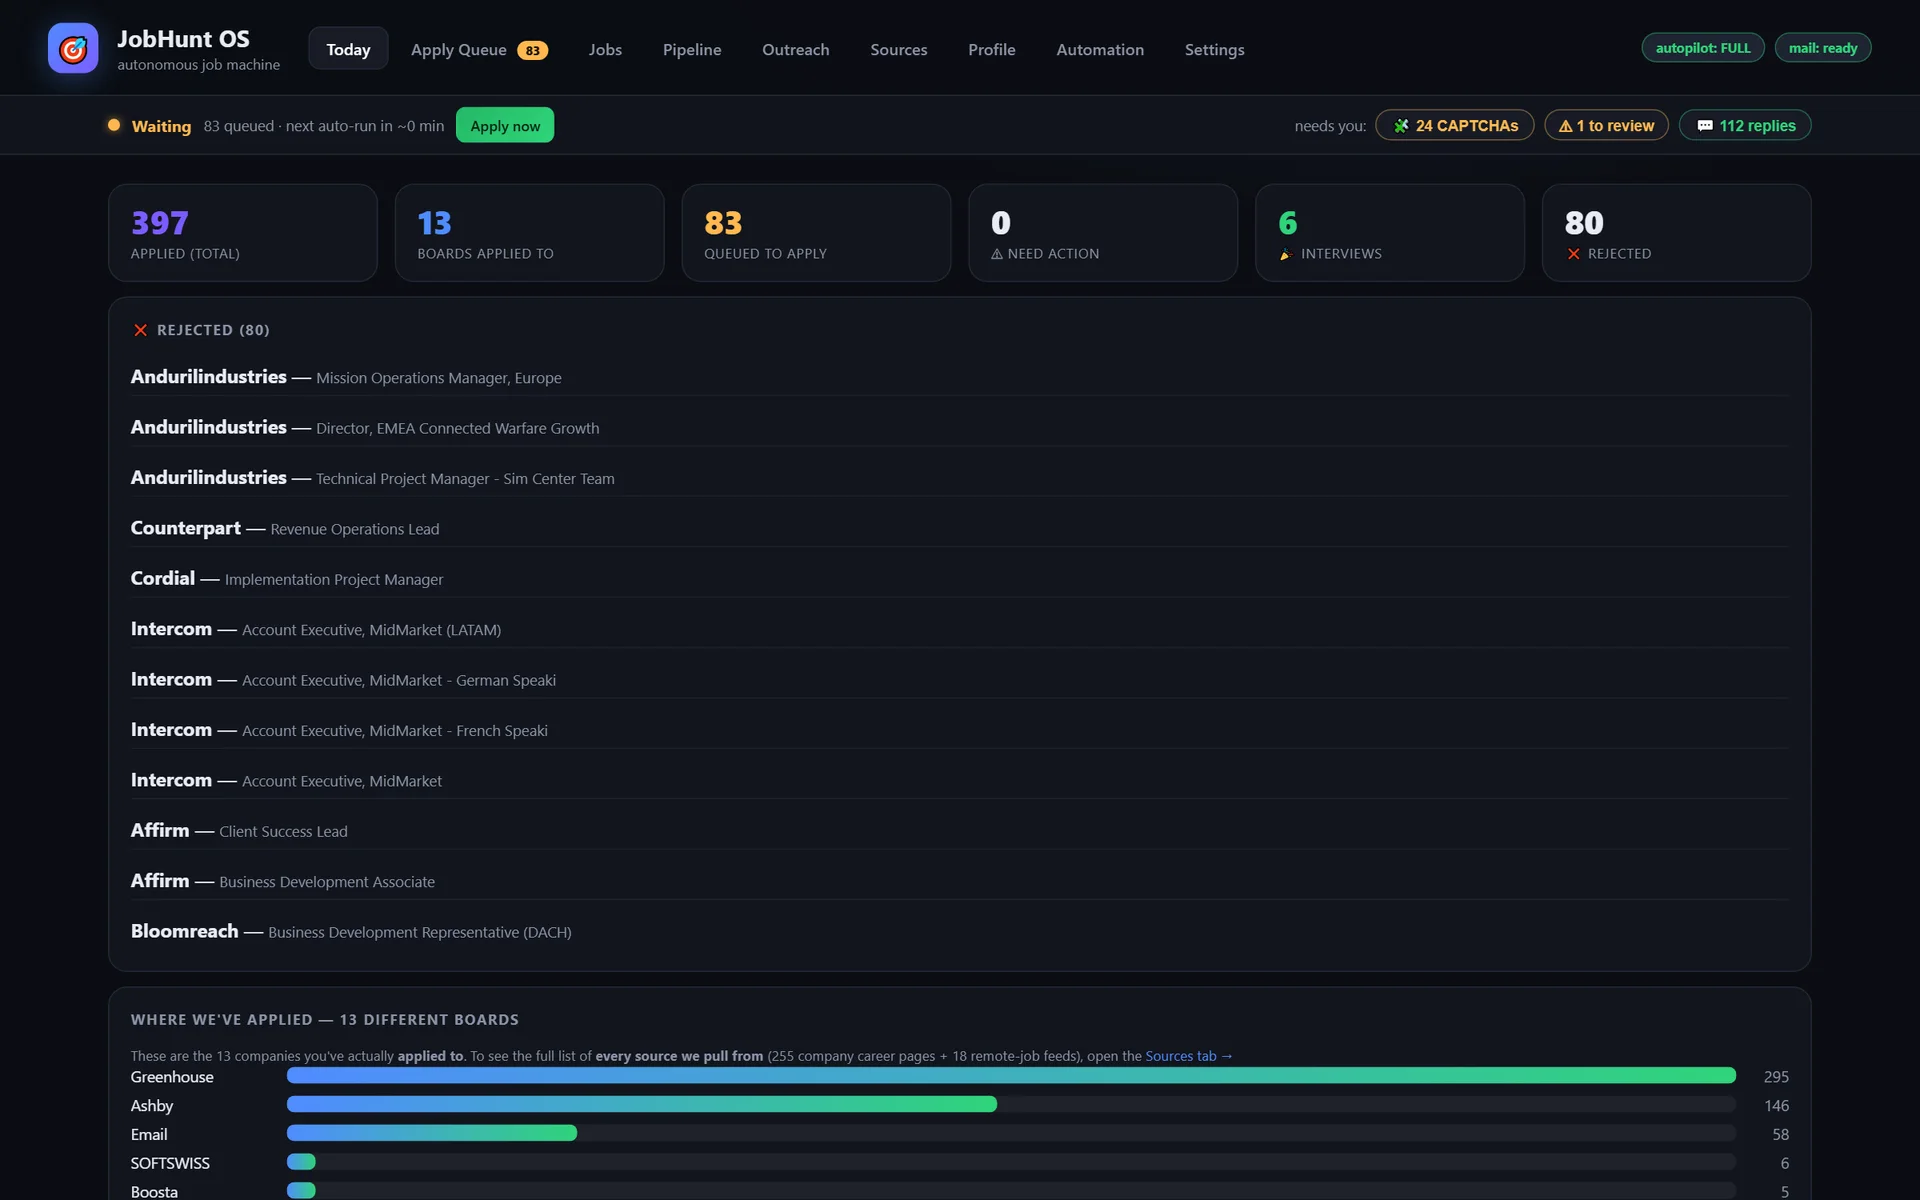The height and width of the screenshot is (1200, 1920).
Task: Click the Email progress bar
Action: pos(1011,1134)
